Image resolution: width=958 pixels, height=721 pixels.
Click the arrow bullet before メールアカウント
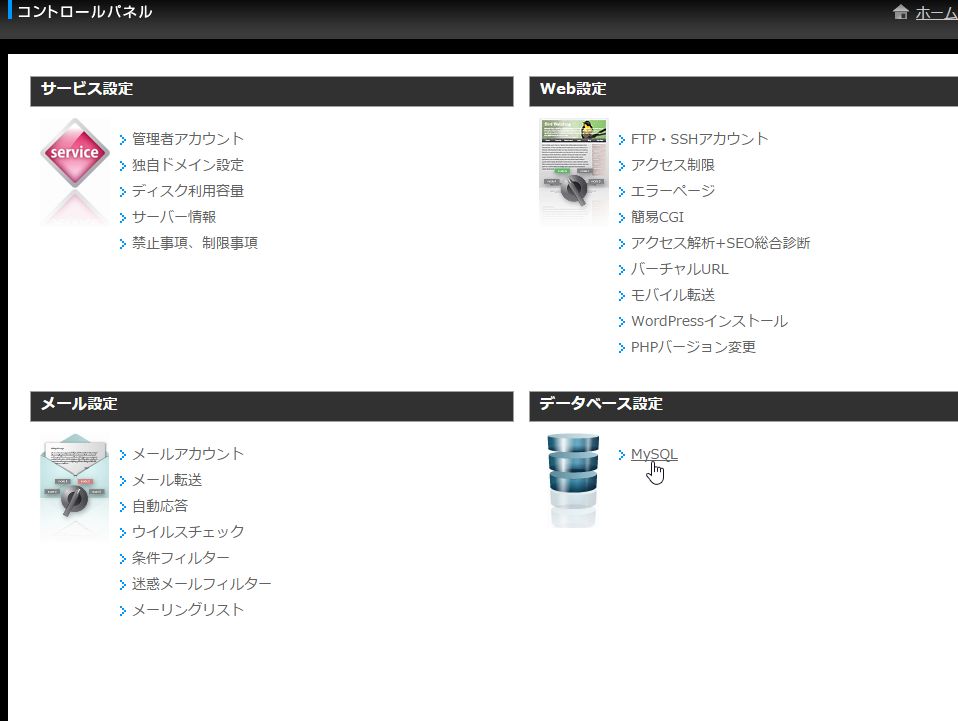[123, 455]
